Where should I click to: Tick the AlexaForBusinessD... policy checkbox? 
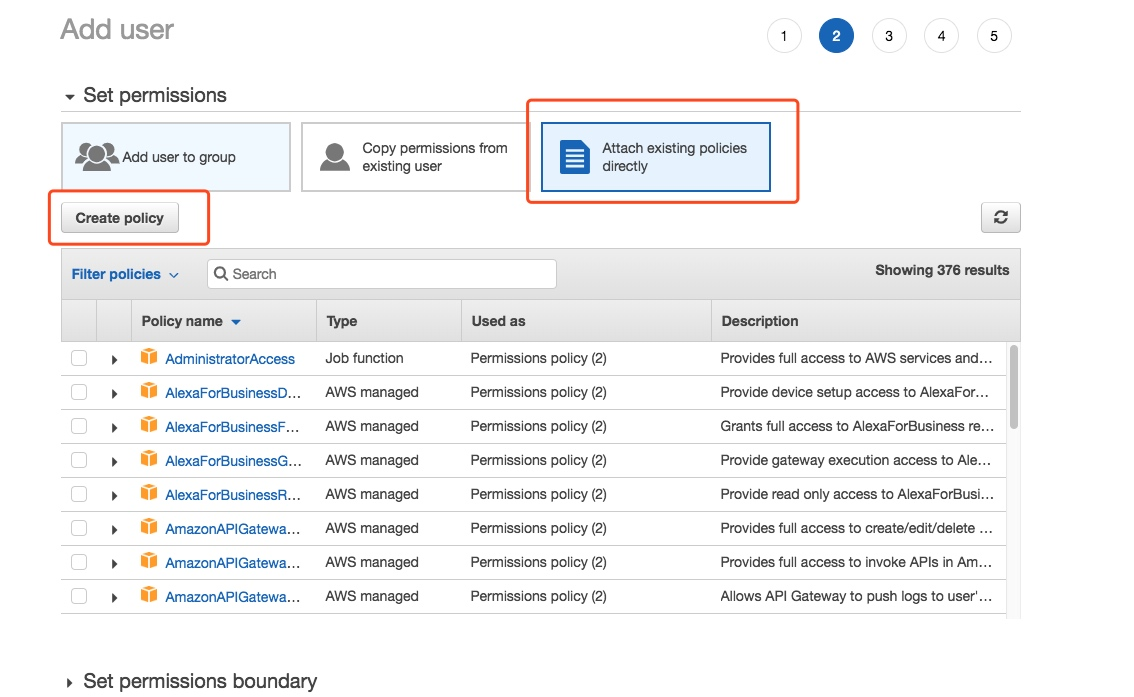tap(79, 392)
